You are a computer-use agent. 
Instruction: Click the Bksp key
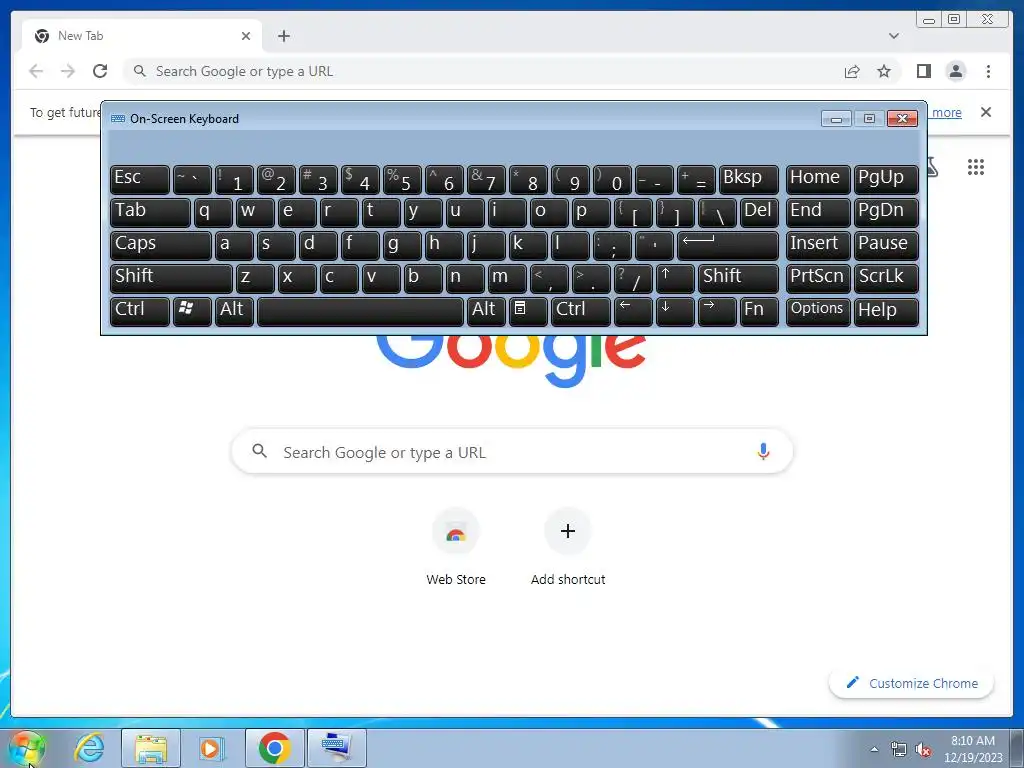[748, 179]
